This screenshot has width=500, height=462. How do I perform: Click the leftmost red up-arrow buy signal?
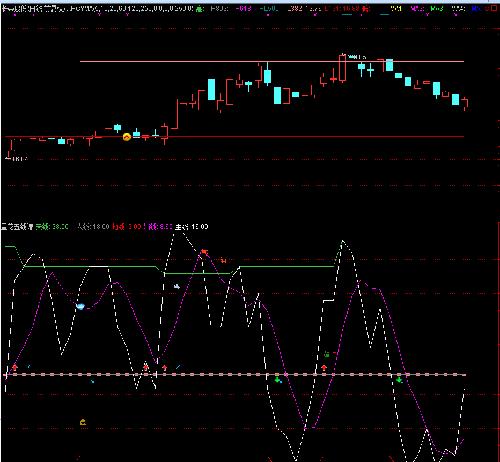pos(15,367)
